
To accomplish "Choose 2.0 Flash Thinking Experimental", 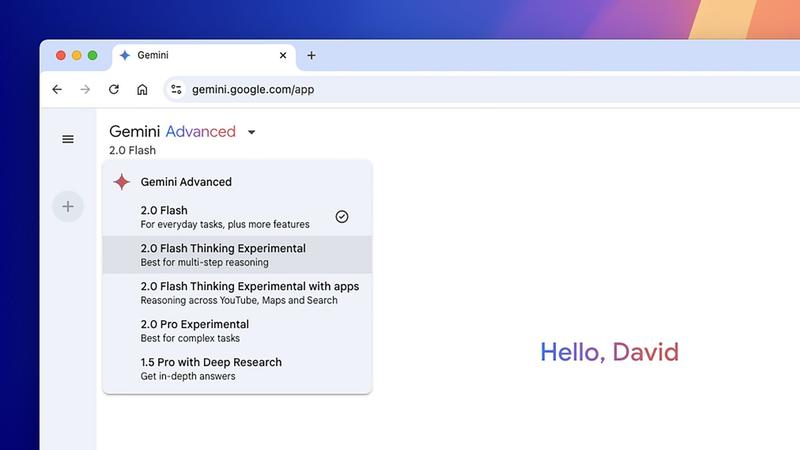I will tap(237, 255).
